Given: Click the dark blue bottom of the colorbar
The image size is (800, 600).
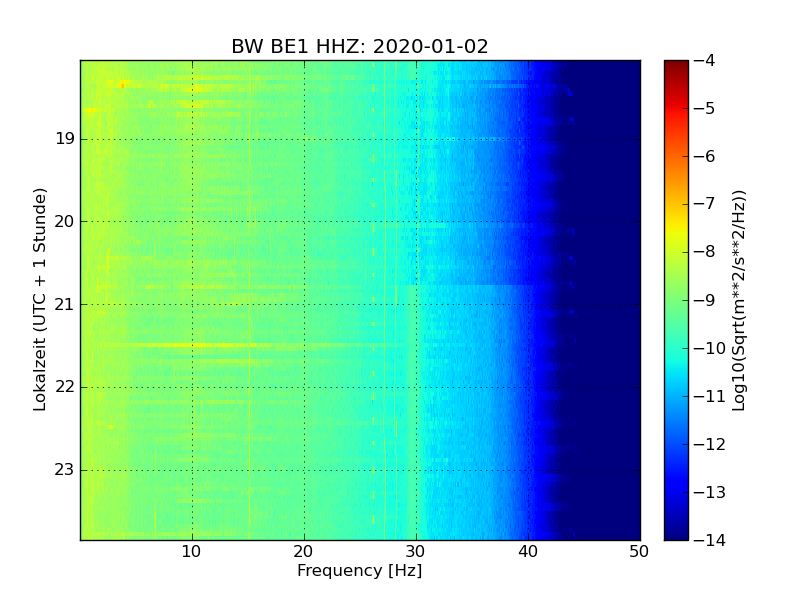Looking at the screenshot, I should point(677,531).
